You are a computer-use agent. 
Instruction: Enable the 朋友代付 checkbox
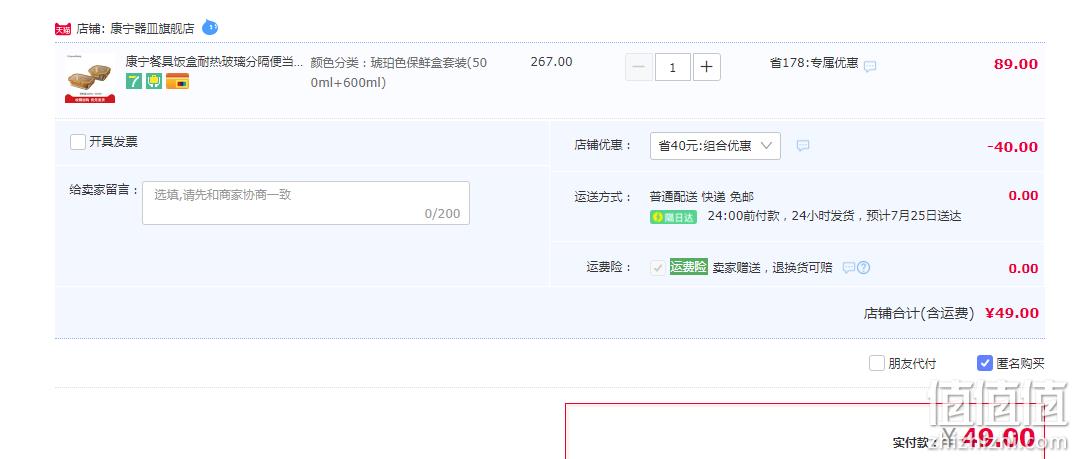(876, 363)
